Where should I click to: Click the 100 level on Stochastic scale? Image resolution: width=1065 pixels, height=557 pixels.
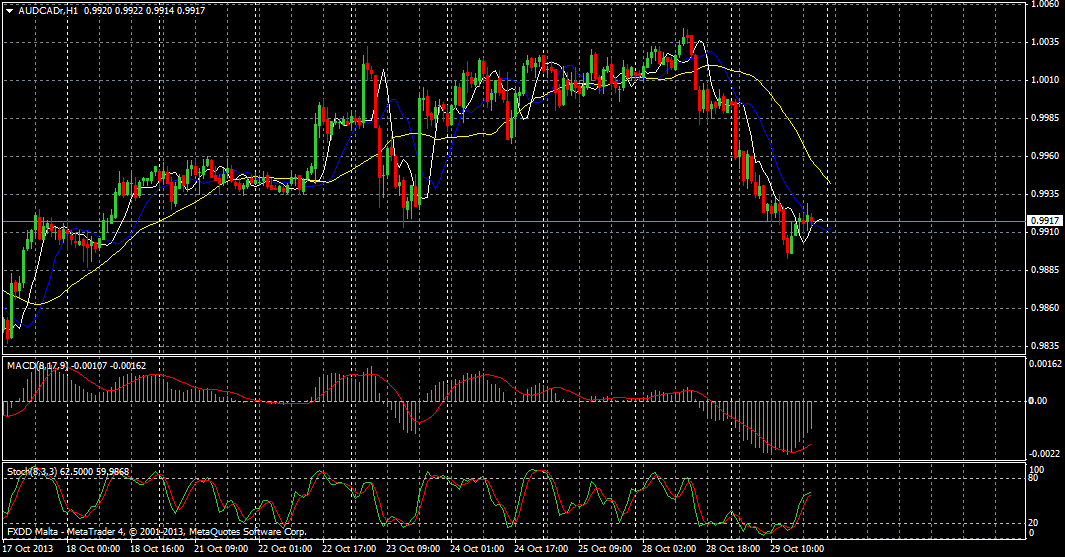(x=1036, y=469)
